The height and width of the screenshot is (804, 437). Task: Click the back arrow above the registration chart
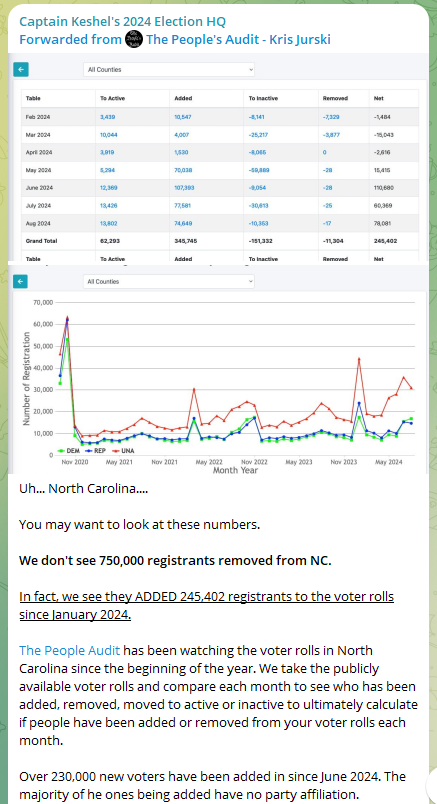pyautogui.click(x=21, y=281)
